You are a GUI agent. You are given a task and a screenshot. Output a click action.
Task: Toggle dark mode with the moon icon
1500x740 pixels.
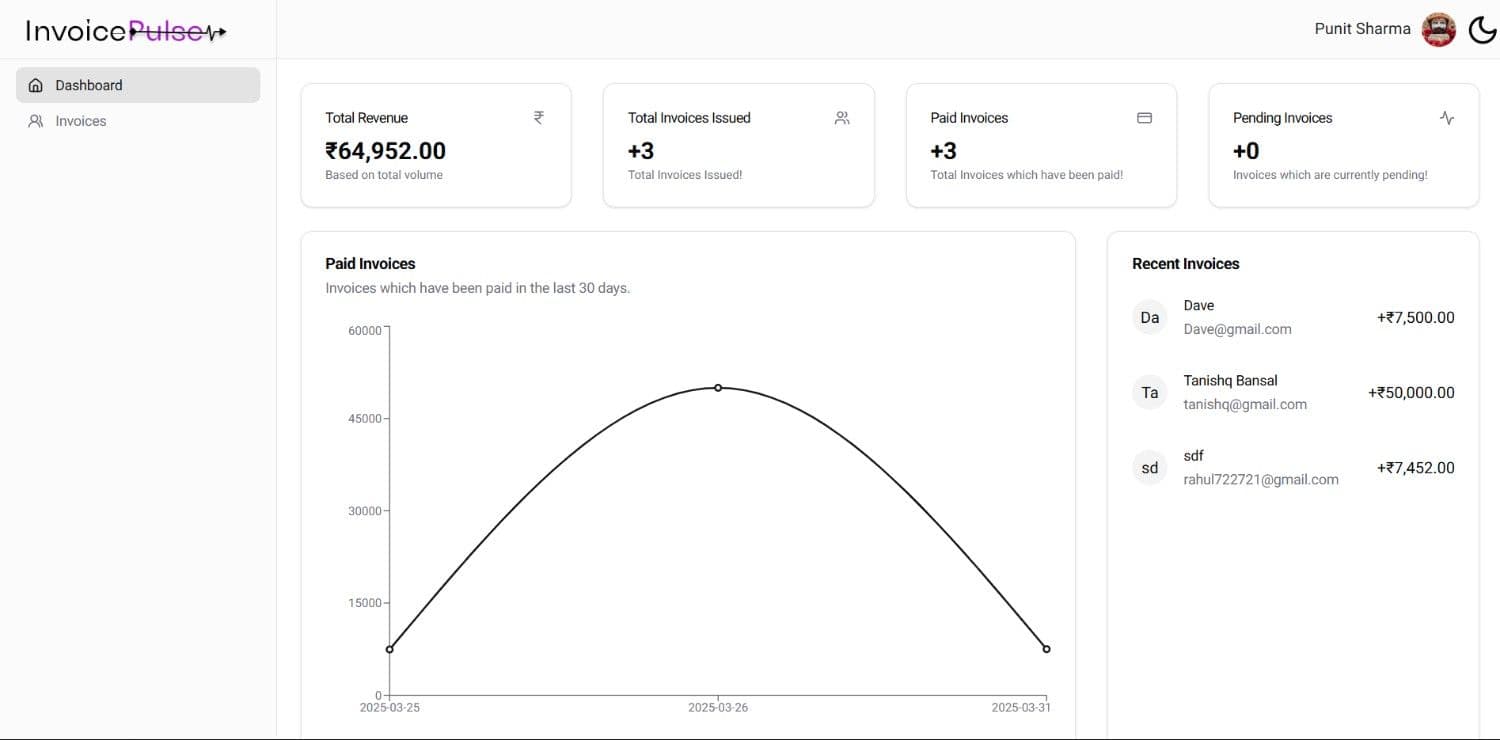(x=1482, y=30)
